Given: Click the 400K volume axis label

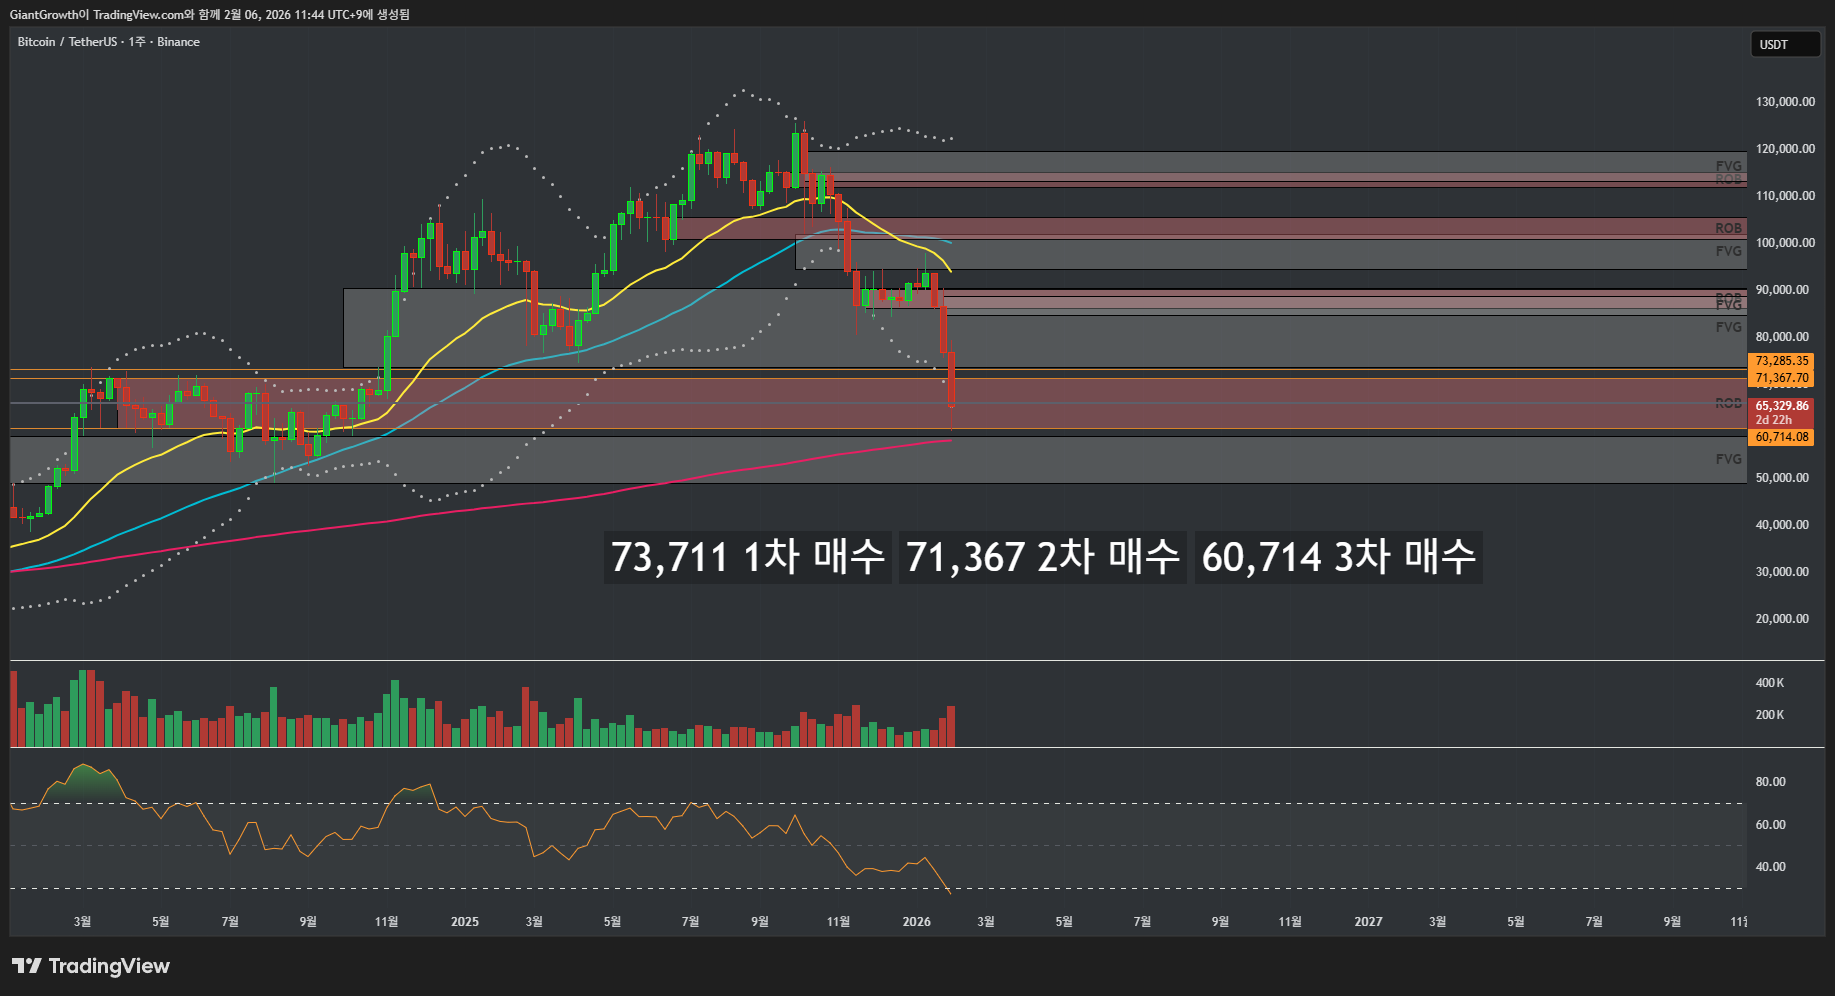Looking at the screenshot, I should coord(1770,683).
